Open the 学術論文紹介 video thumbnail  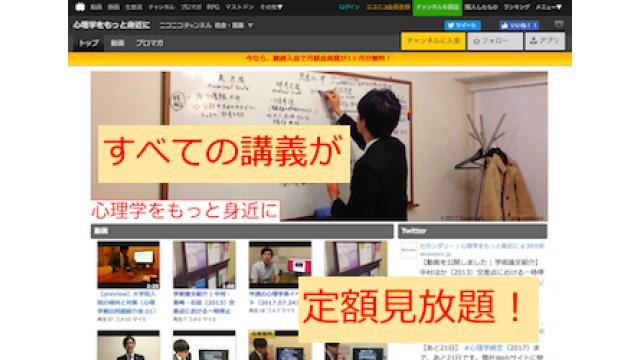[204, 265]
